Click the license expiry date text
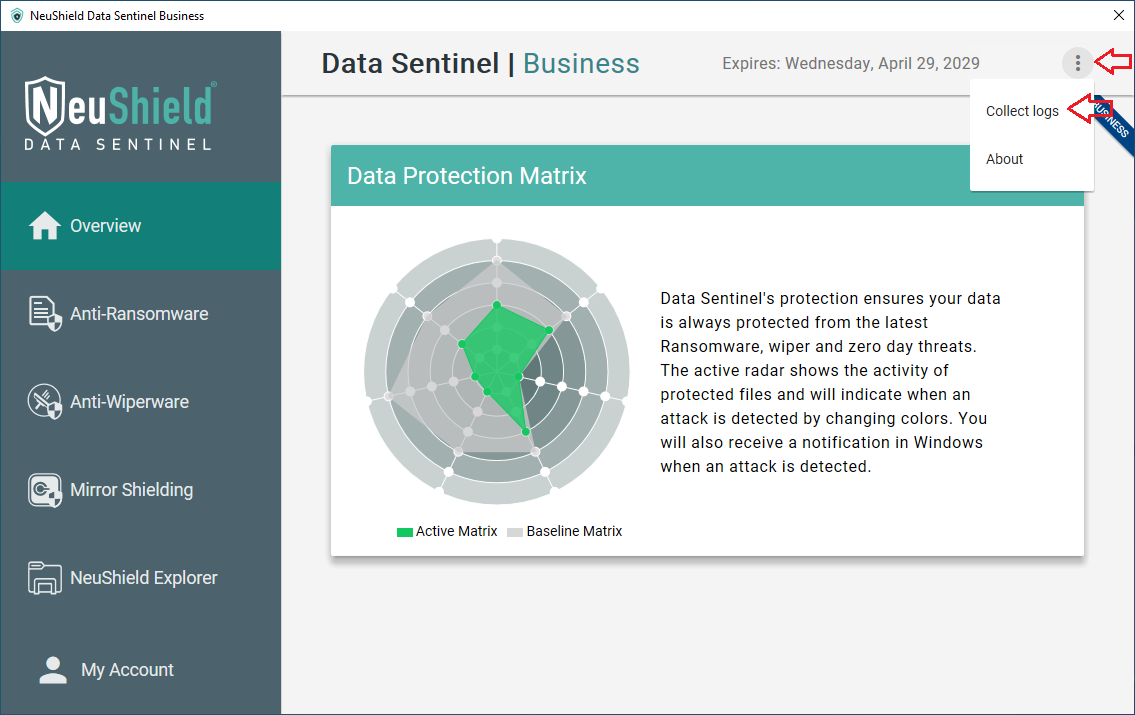The image size is (1135, 715). pos(851,64)
